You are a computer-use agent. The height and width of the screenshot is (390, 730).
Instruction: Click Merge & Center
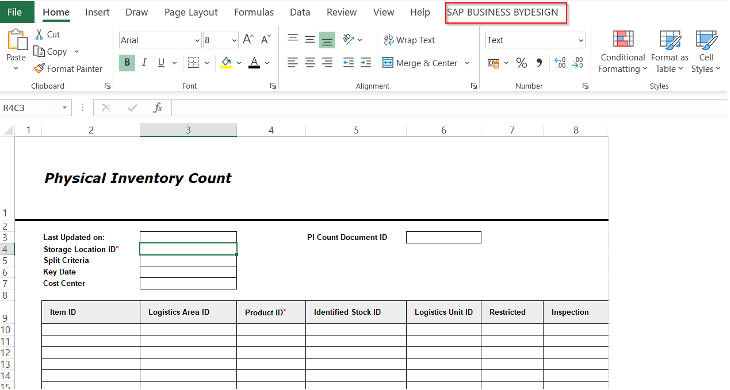click(419, 63)
